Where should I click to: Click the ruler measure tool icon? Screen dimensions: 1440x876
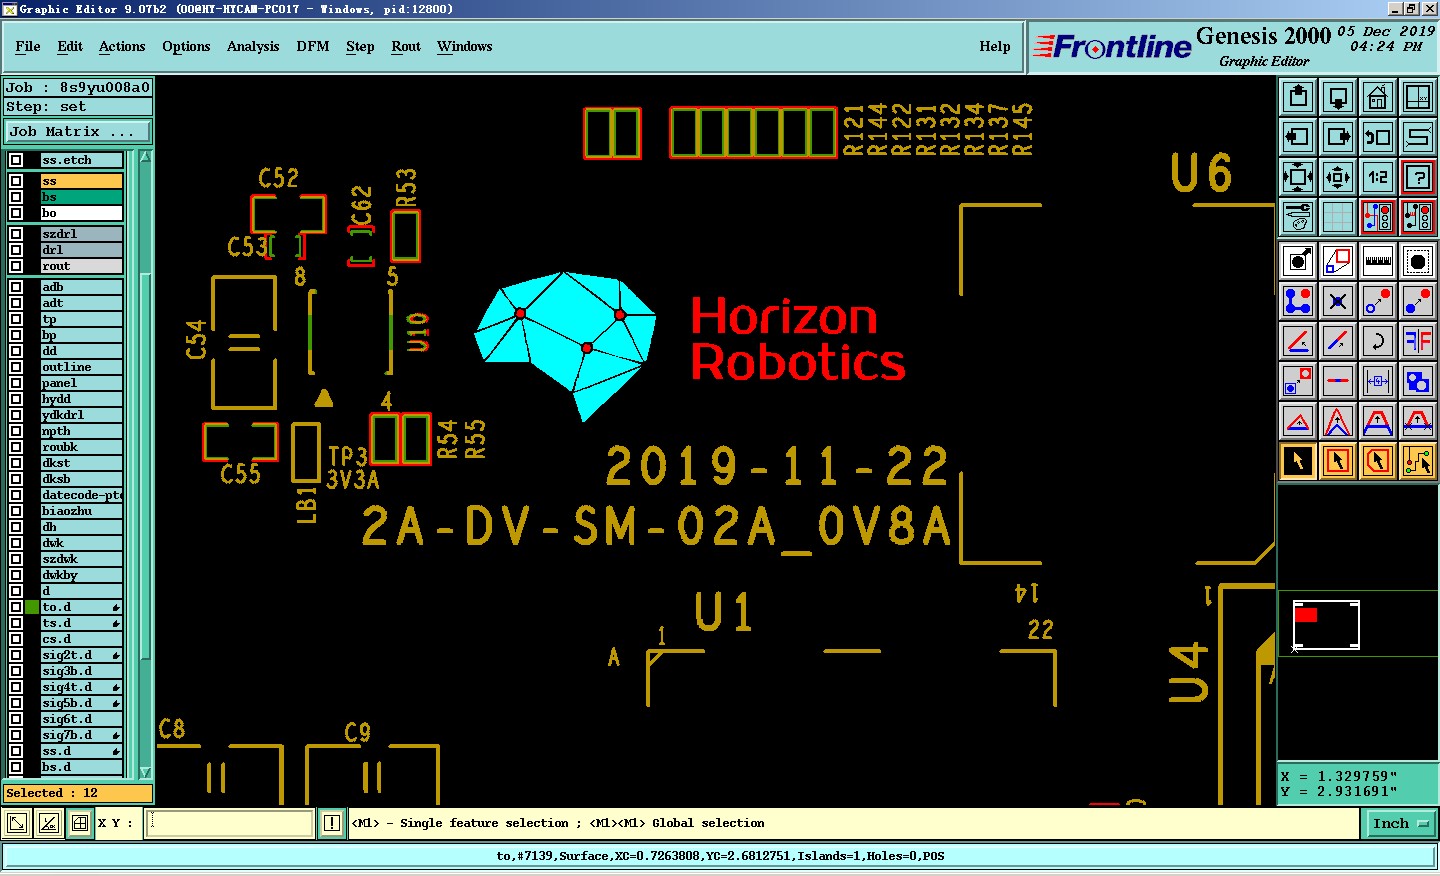[1378, 261]
